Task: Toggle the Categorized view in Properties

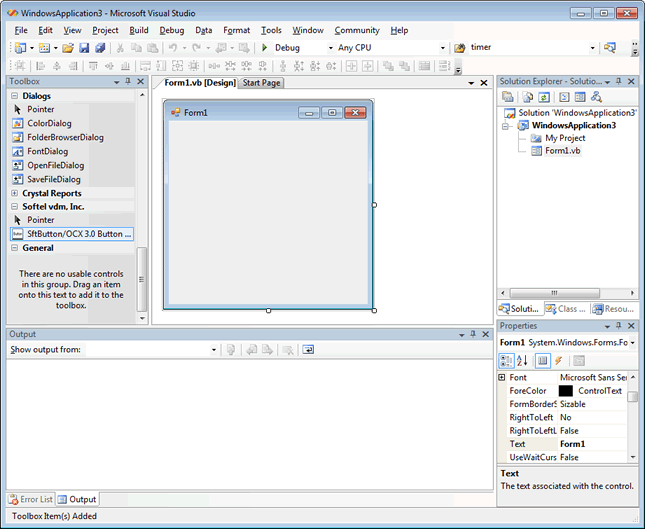Action: (x=507, y=360)
